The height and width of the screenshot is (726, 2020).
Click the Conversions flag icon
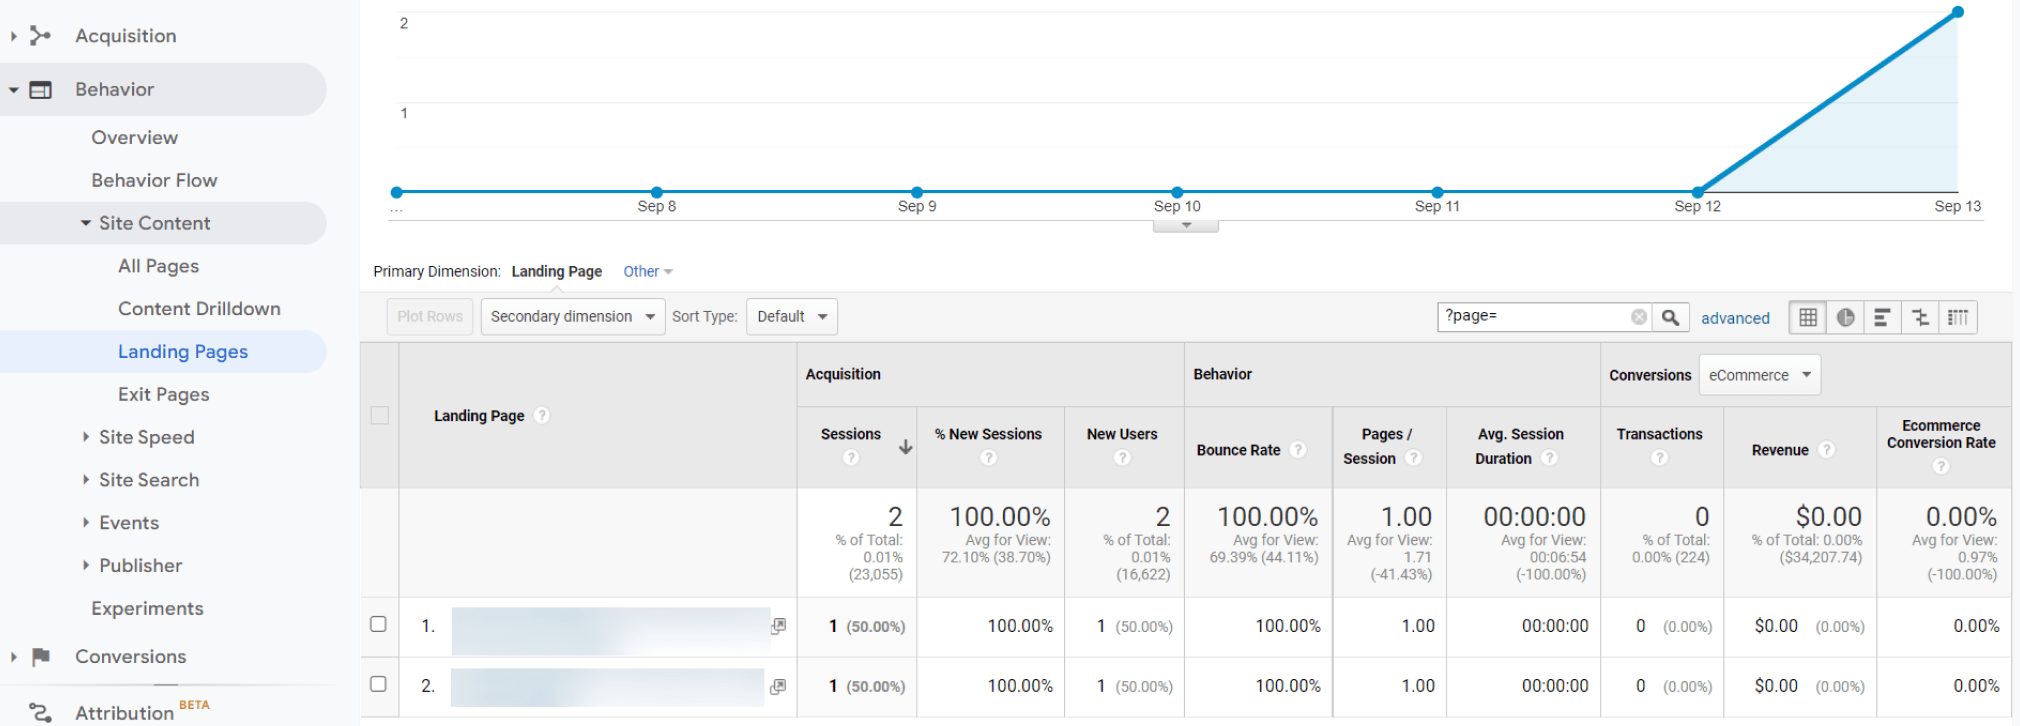click(x=40, y=657)
